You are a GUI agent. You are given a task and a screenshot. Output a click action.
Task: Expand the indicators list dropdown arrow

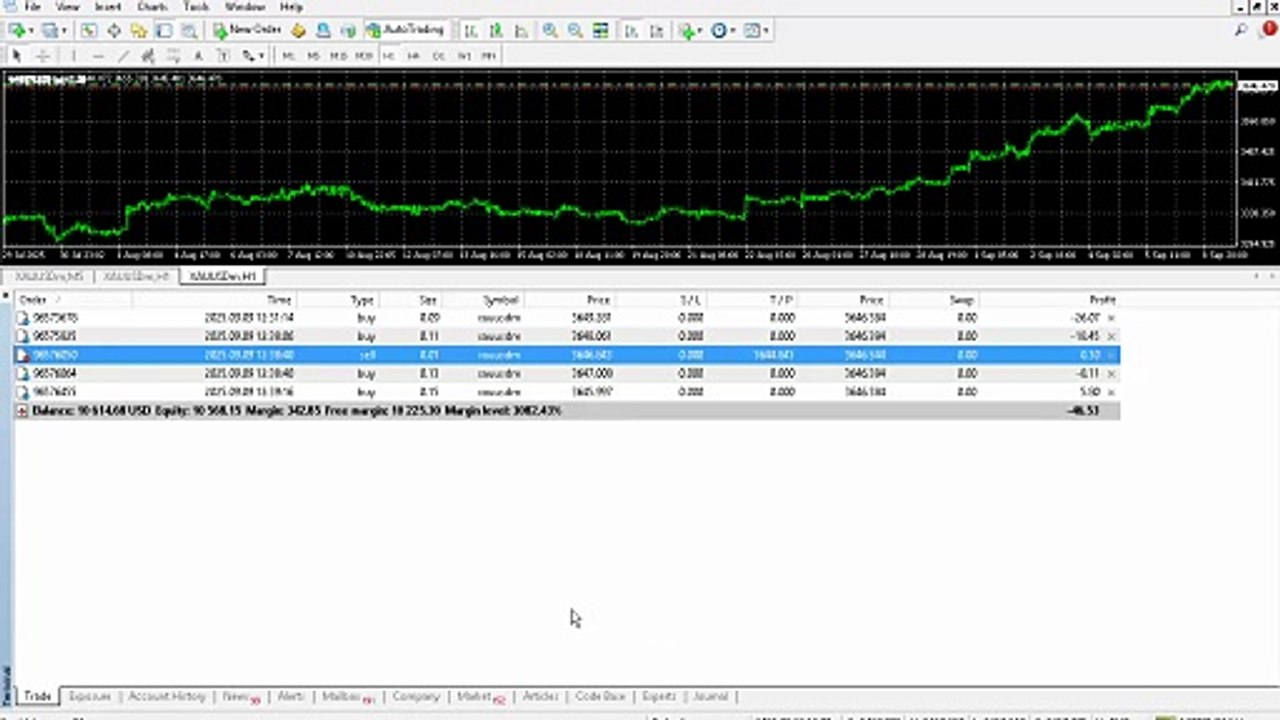click(700, 31)
